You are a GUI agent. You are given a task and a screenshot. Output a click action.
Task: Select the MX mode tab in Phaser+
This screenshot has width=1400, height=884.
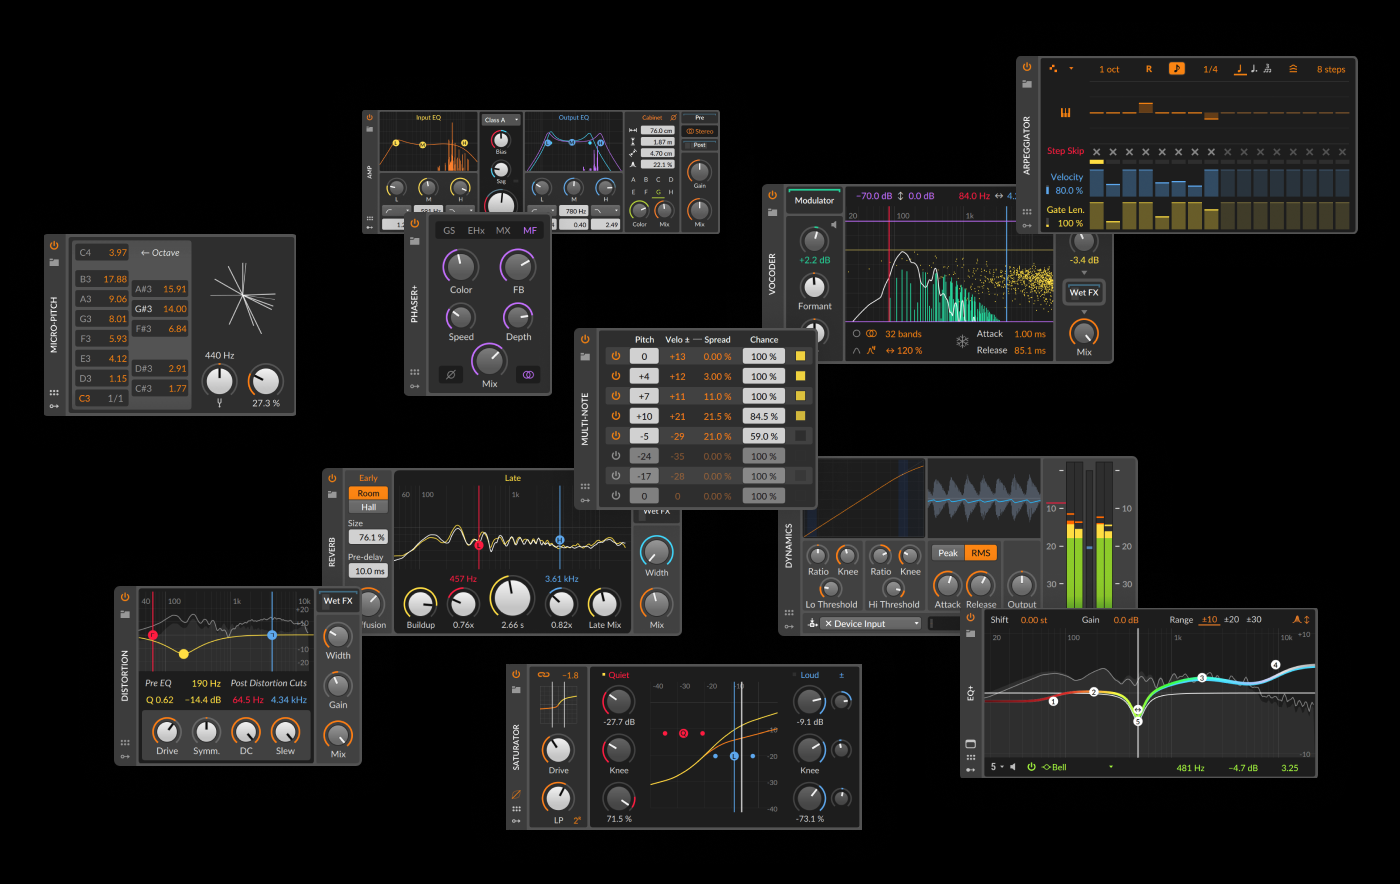pyautogui.click(x=503, y=230)
